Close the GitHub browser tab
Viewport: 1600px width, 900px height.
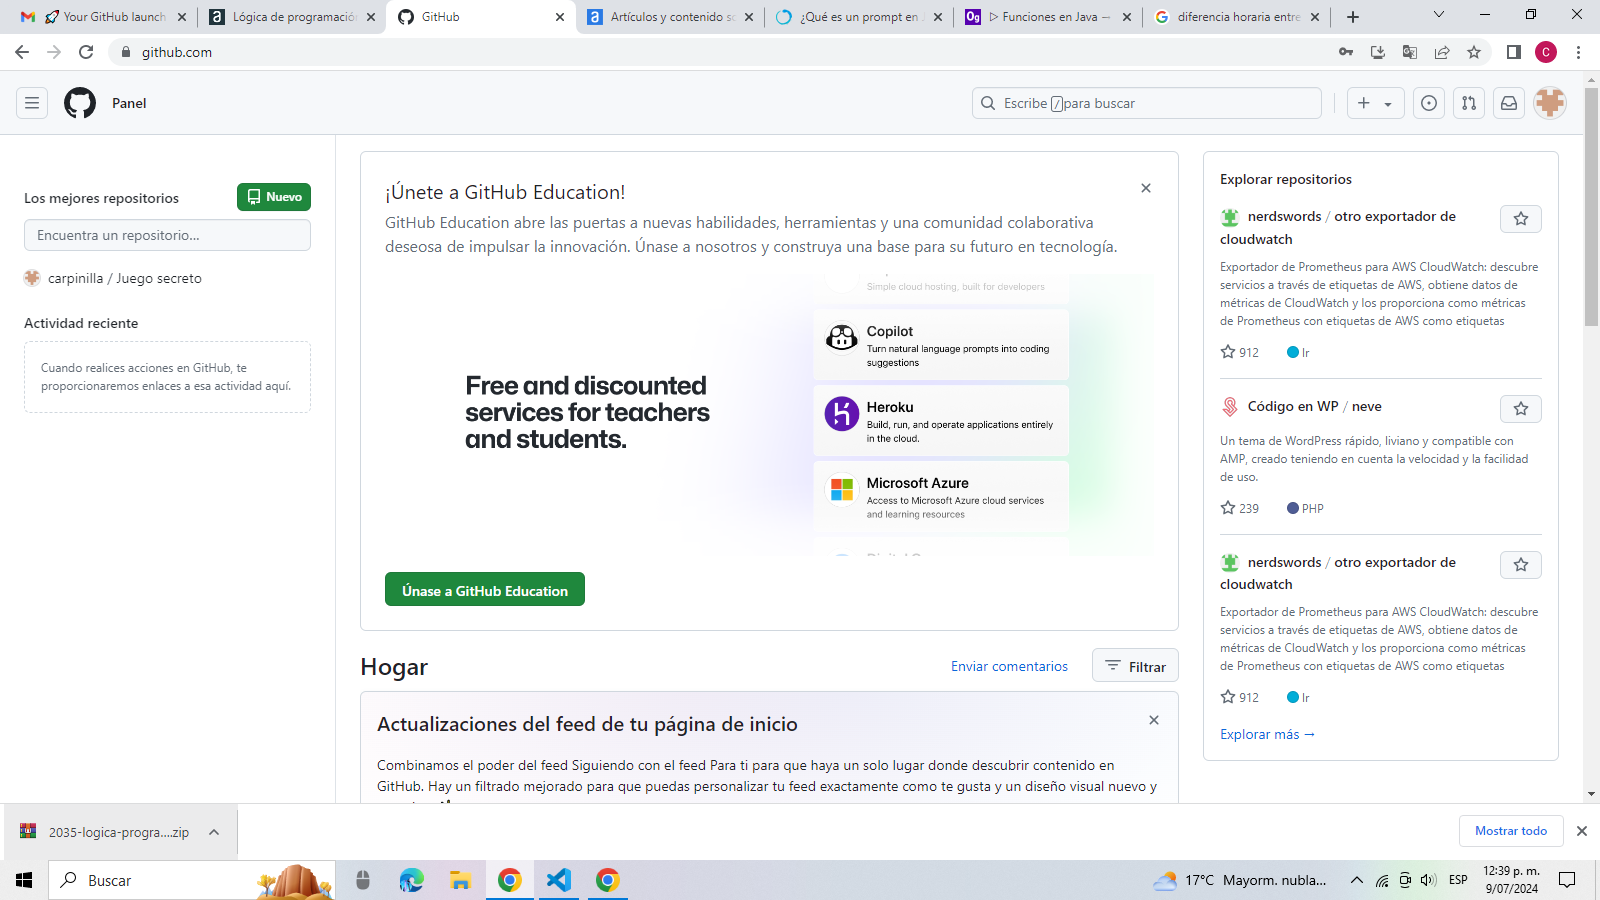coord(559,17)
